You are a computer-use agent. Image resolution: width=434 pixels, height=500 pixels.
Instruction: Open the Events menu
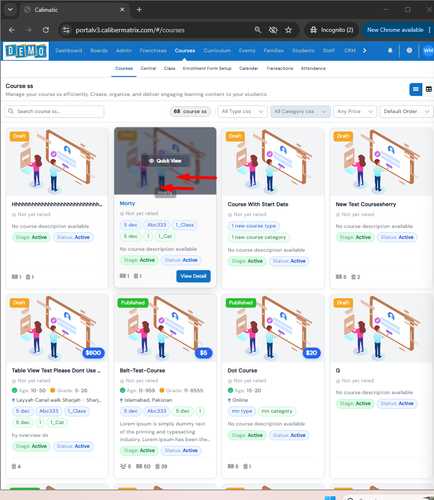[x=247, y=51]
